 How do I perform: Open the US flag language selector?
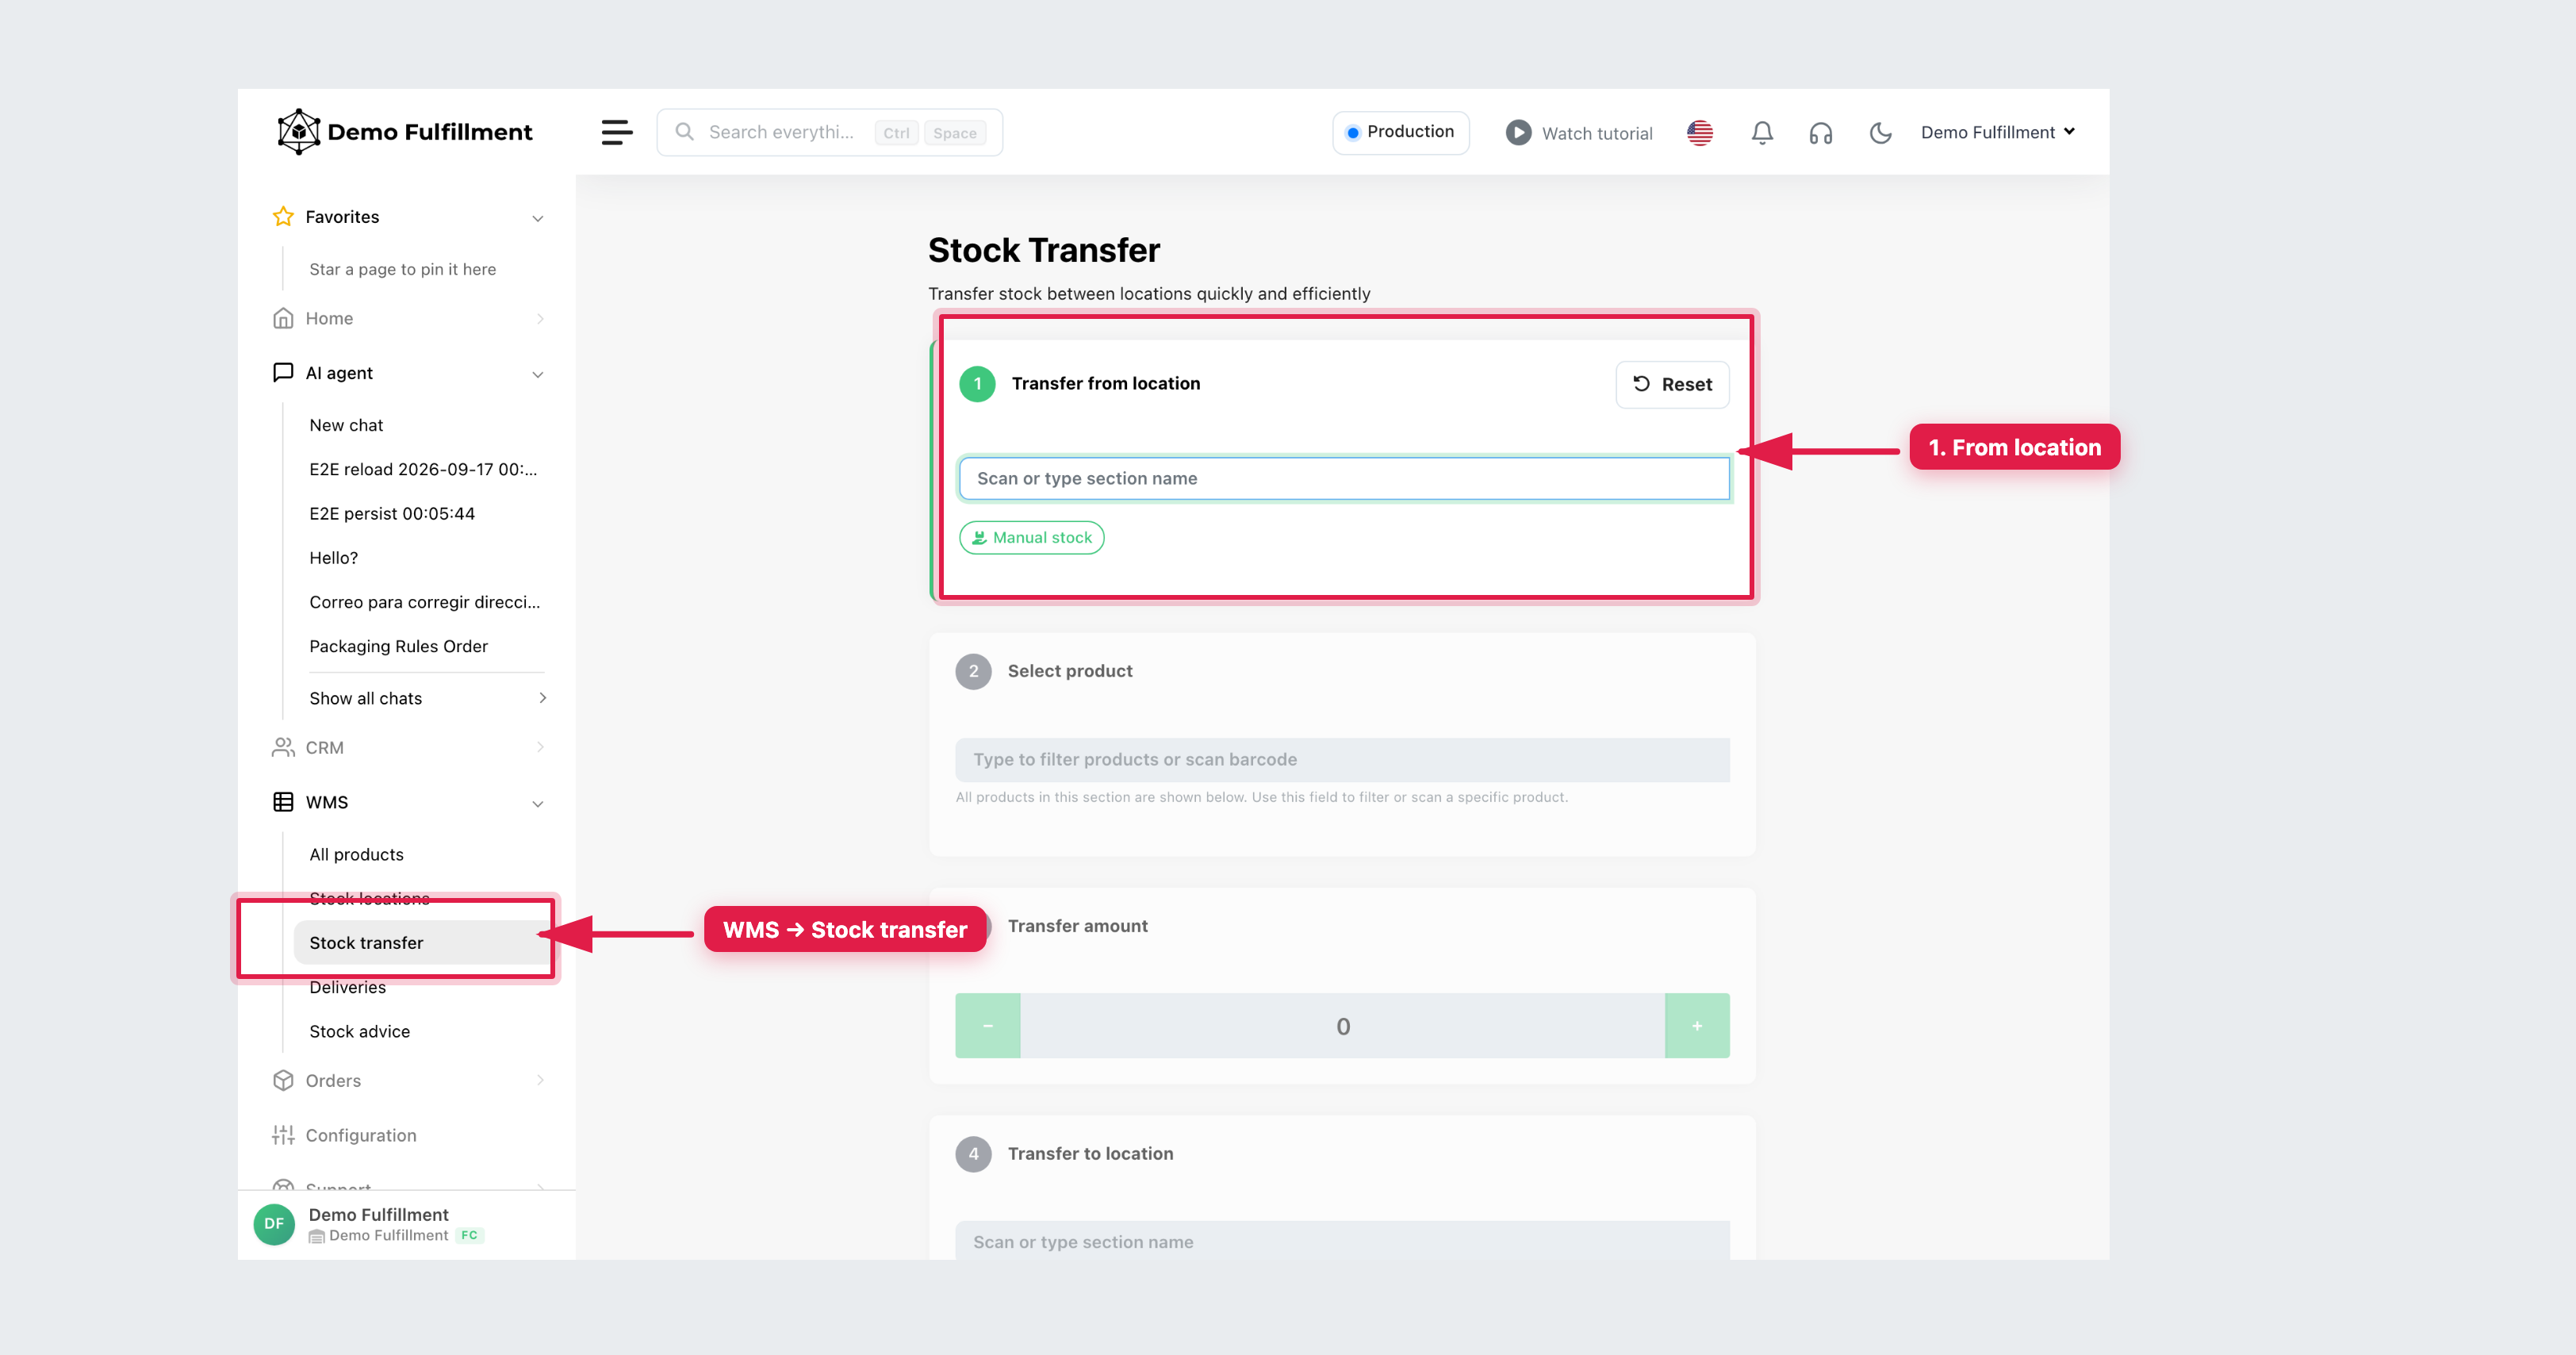pyautogui.click(x=1700, y=133)
